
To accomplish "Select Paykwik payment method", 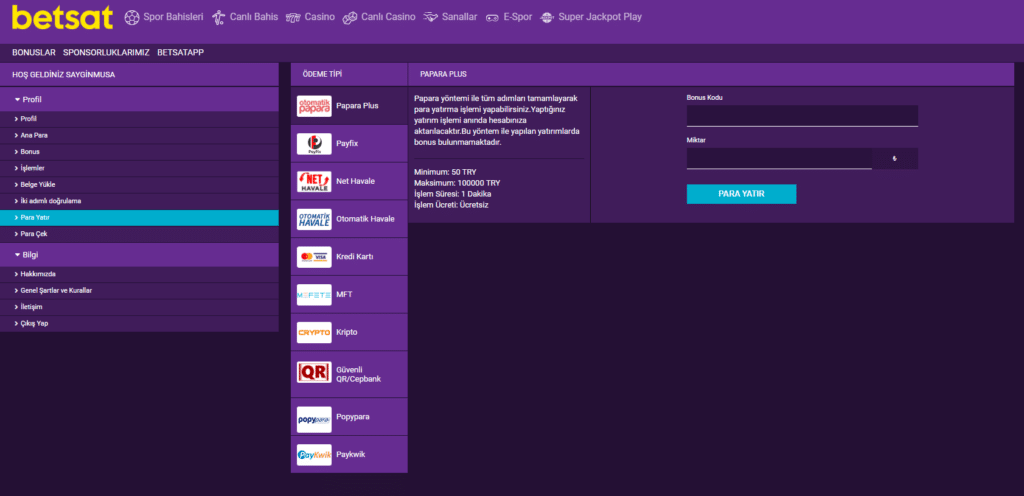I will tap(349, 455).
